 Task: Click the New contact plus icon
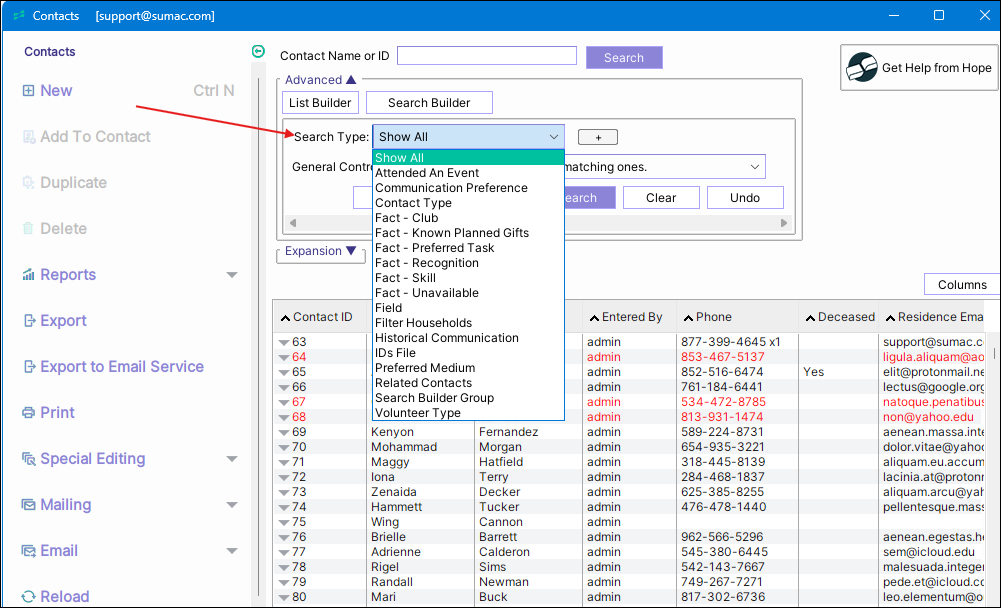tap(28, 91)
